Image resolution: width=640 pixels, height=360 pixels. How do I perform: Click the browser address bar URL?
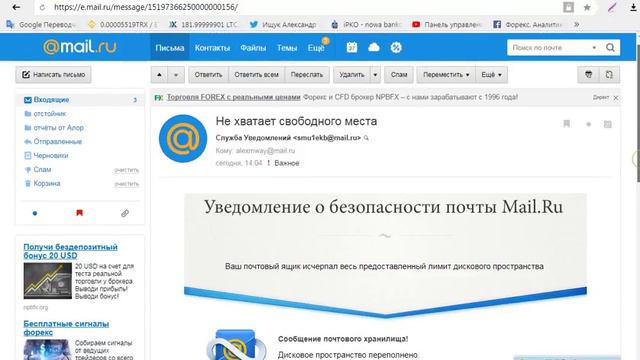click(146, 7)
